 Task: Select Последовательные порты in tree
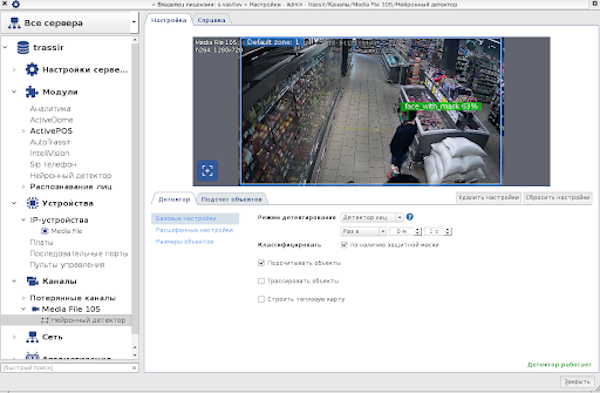pos(79,253)
